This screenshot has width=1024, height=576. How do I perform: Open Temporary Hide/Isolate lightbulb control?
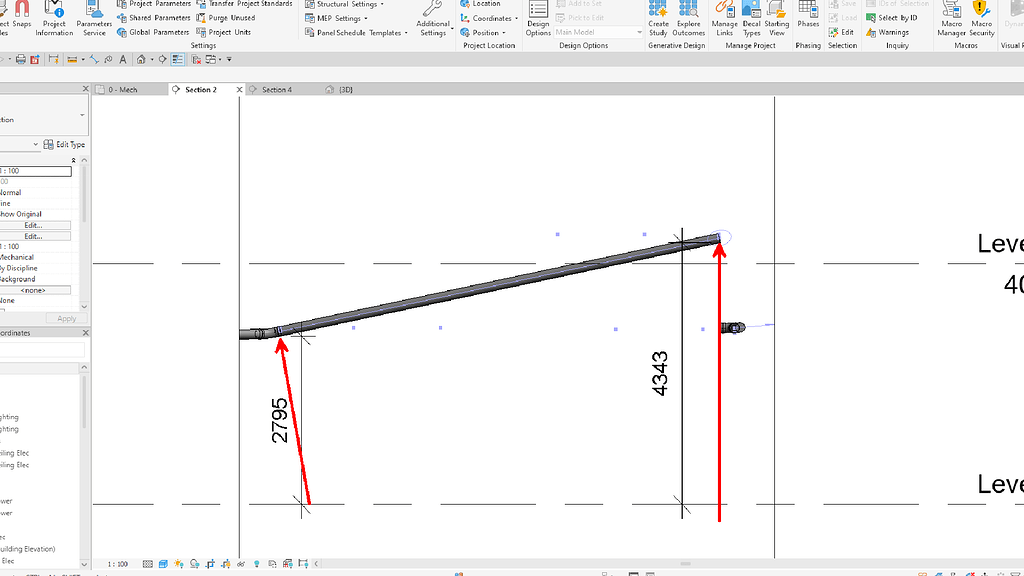pos(256,564)
